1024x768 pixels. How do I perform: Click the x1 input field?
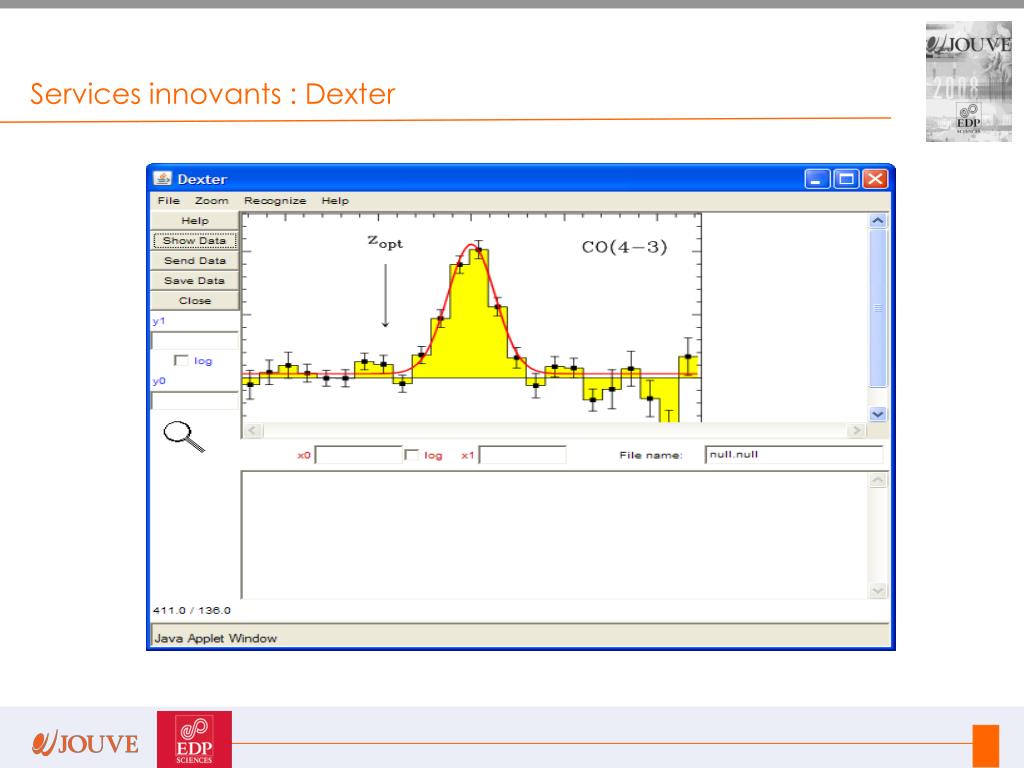coord(522,455)
